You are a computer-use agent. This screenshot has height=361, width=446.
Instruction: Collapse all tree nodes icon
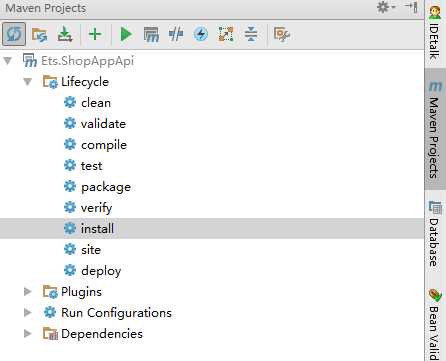(251, 34)
